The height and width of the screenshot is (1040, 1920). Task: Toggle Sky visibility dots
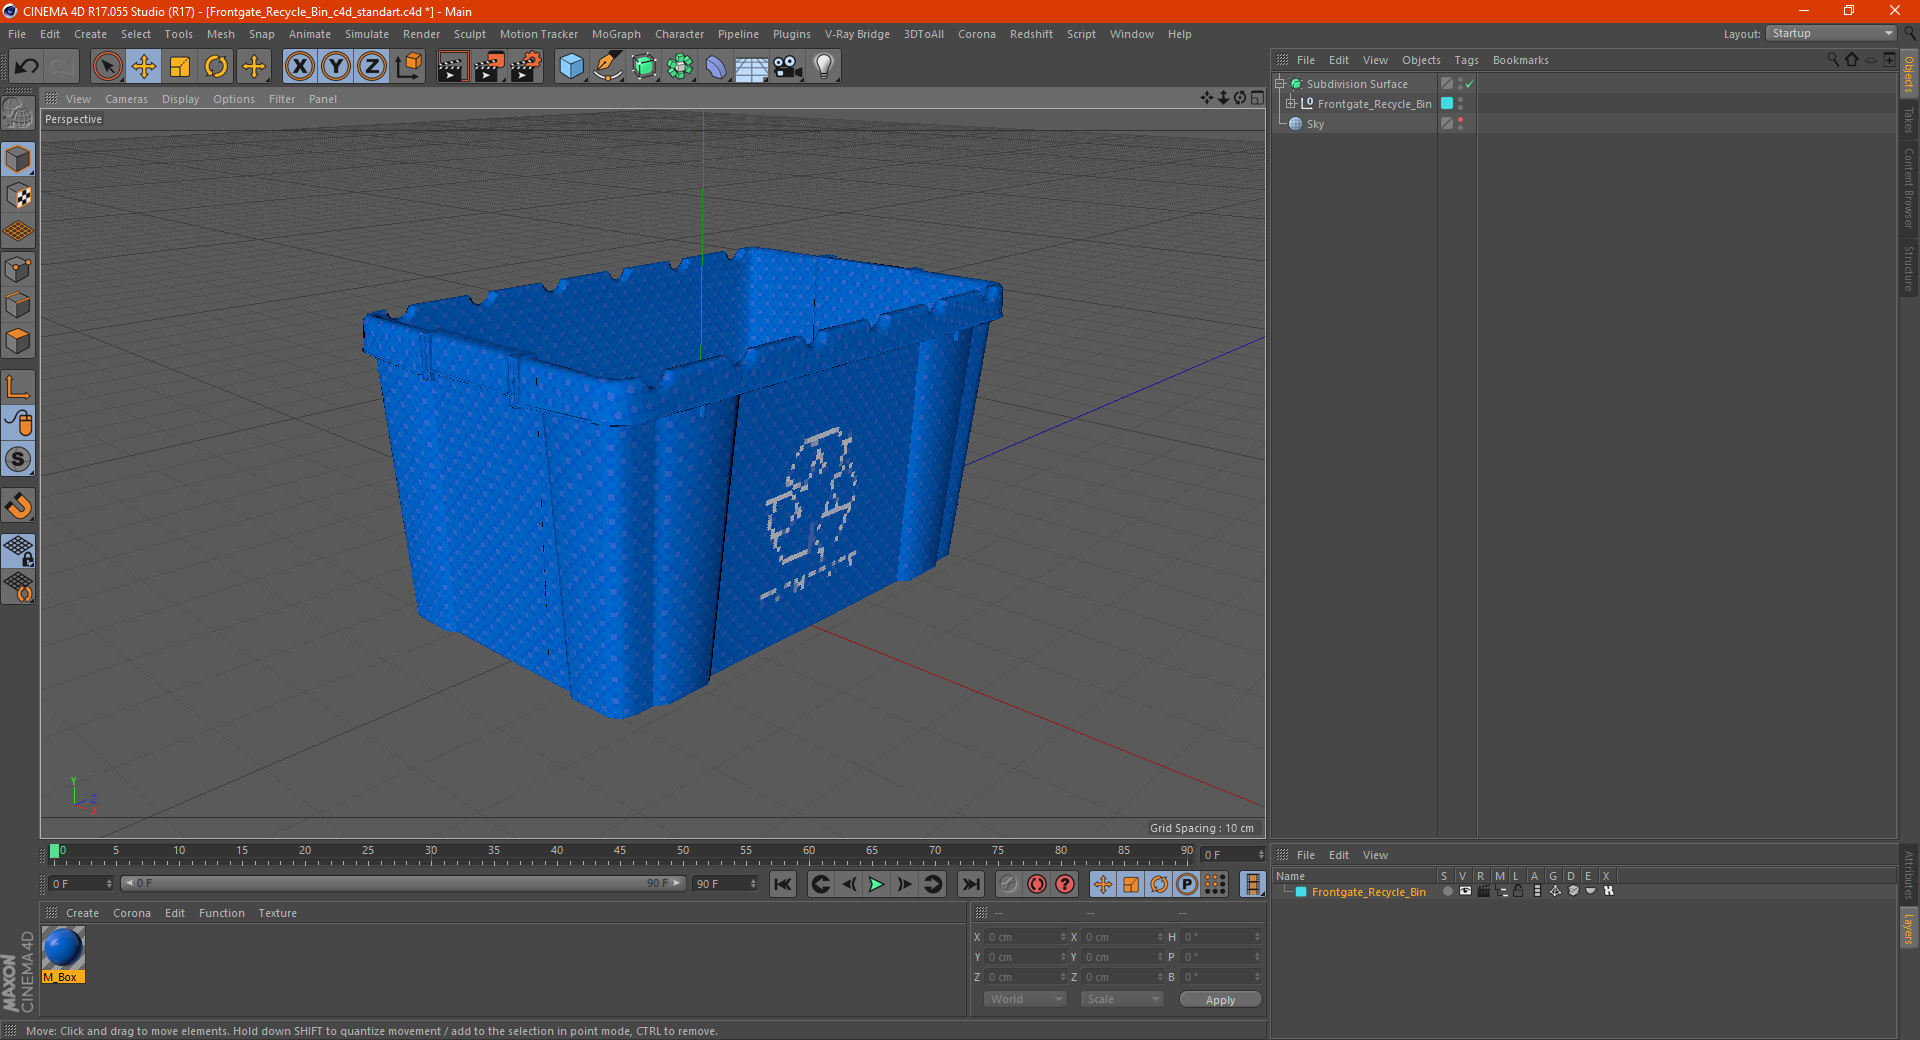click(1460, 124)
